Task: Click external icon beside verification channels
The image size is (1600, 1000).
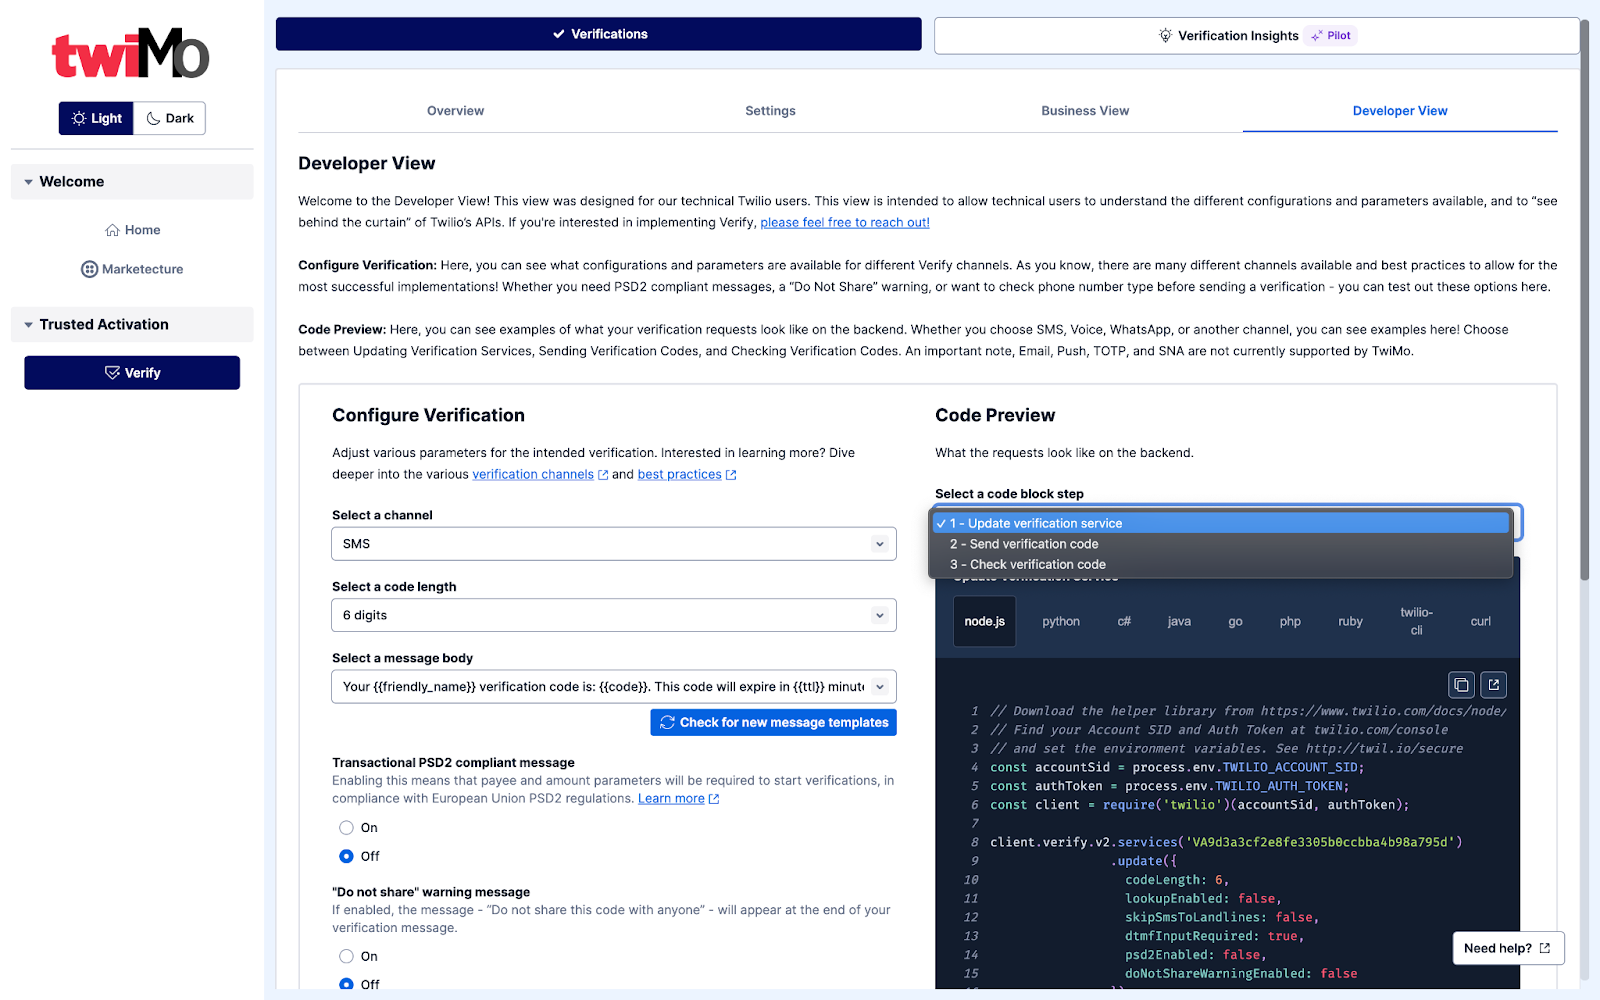Action: [x=603, y=476]
